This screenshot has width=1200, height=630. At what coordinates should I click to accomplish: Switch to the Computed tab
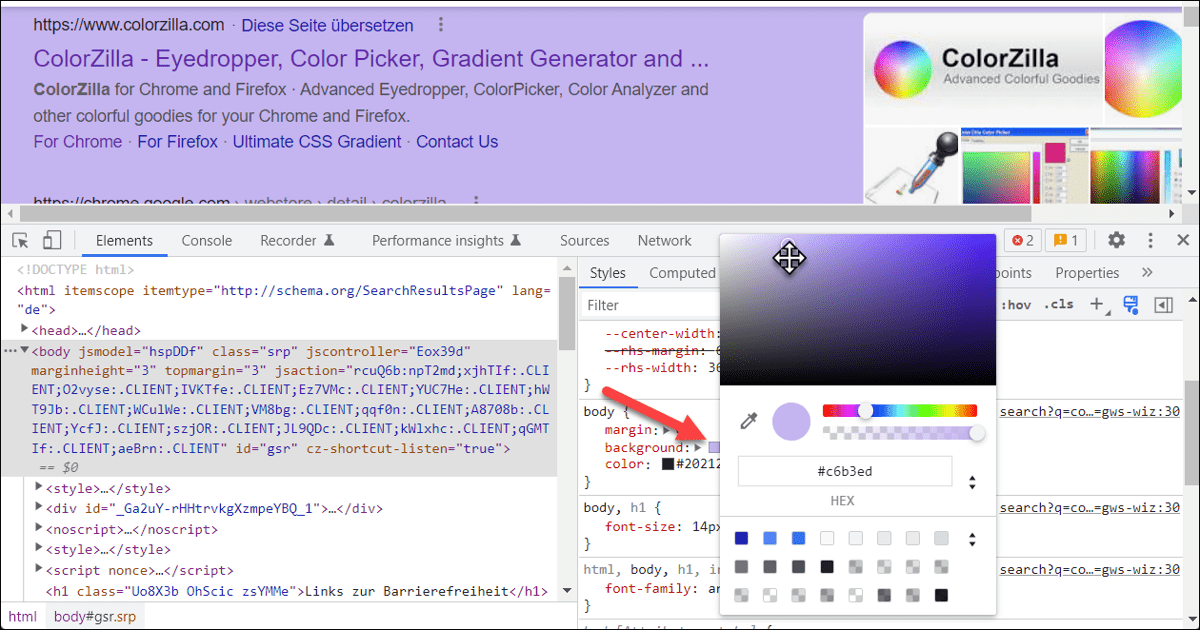682,272
